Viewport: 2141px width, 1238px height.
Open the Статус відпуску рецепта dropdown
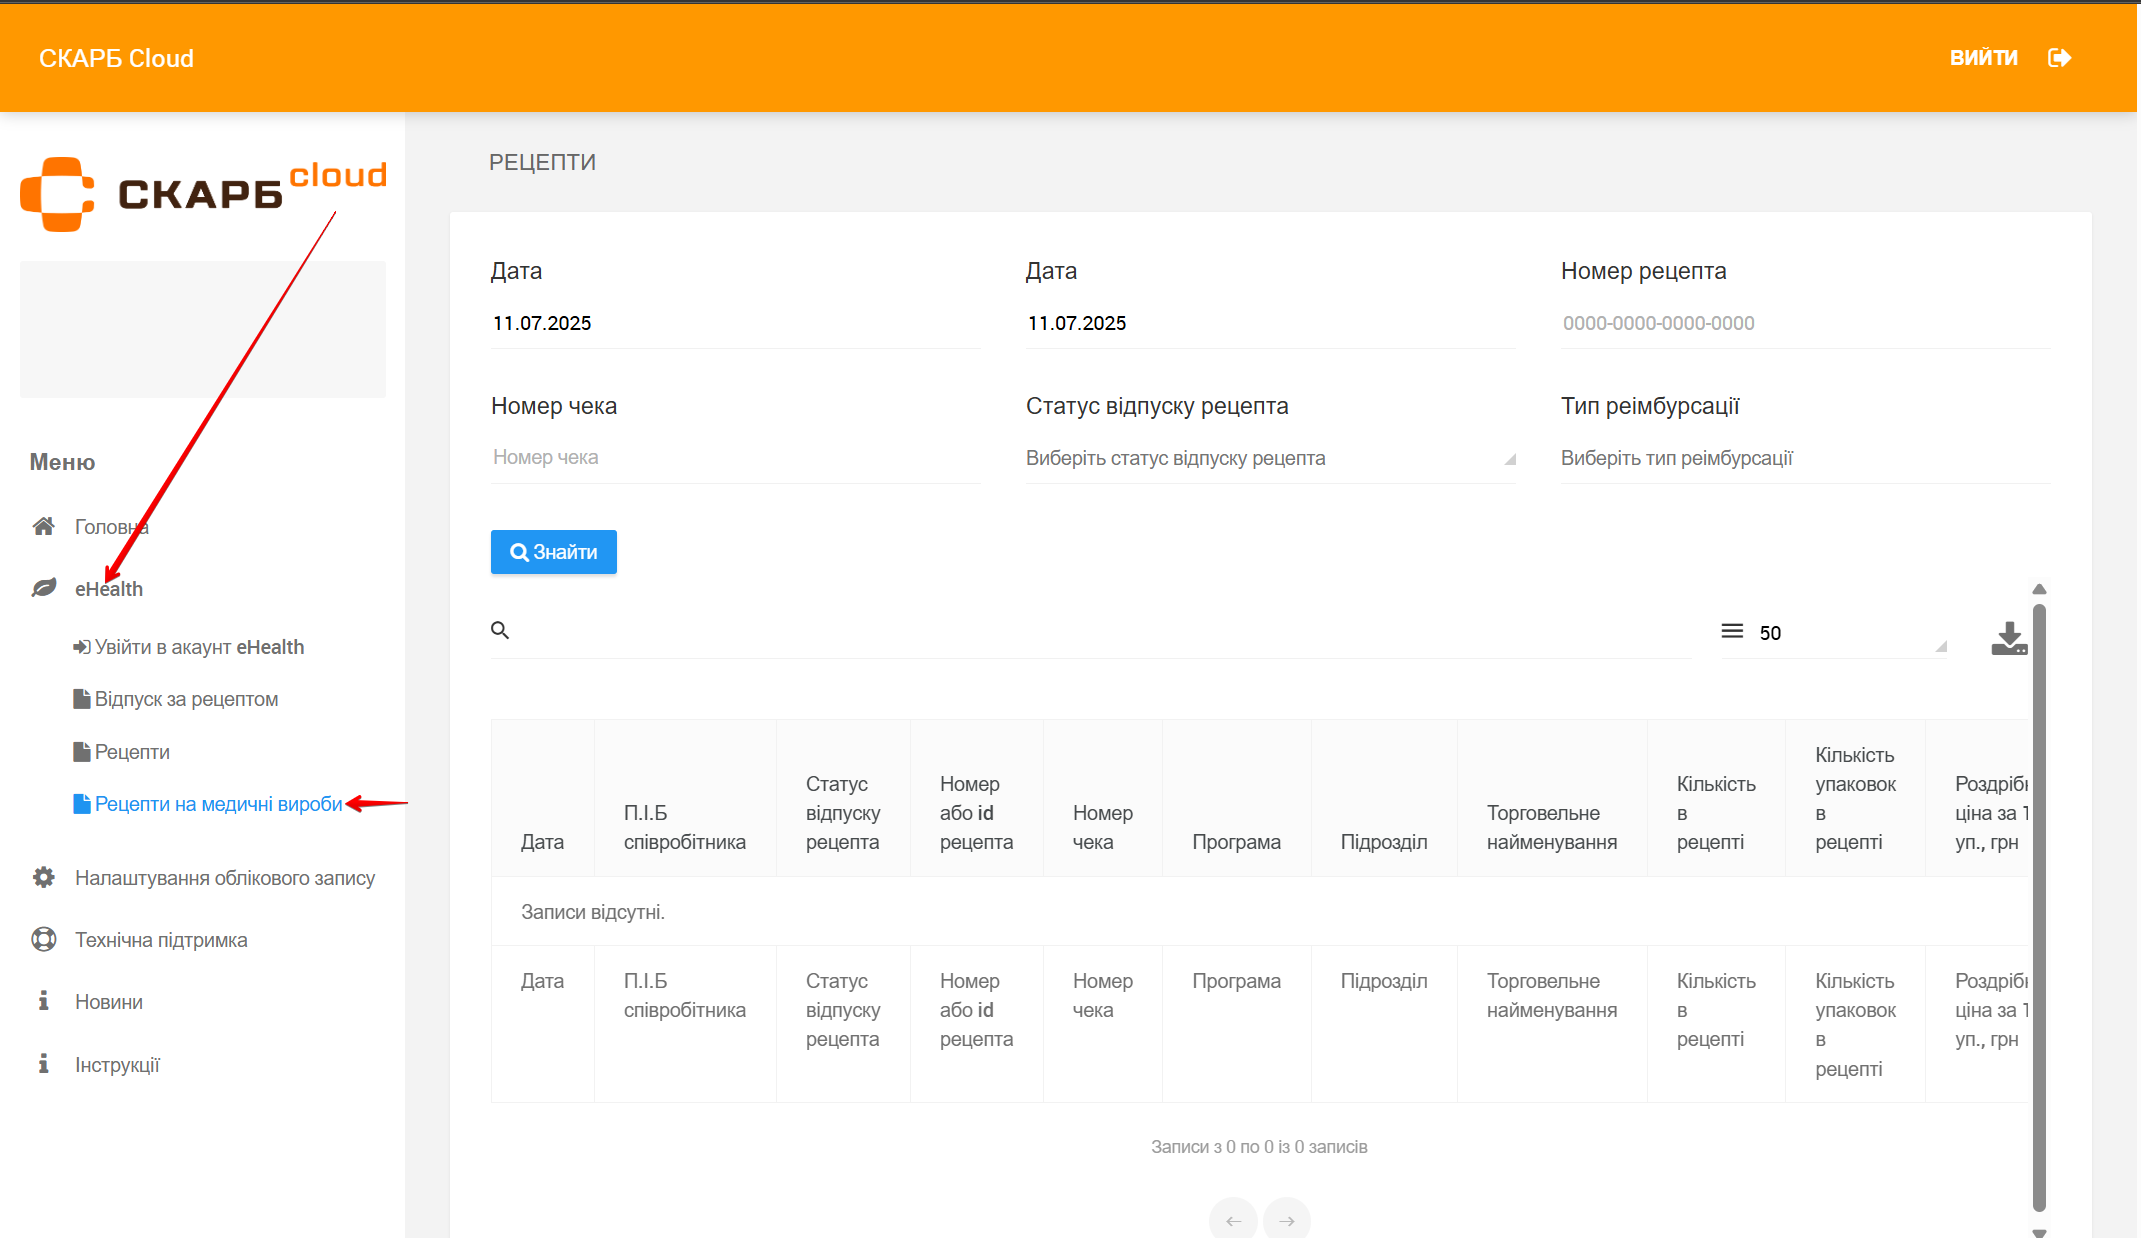pyautogui.click(x=1269, y=458)
